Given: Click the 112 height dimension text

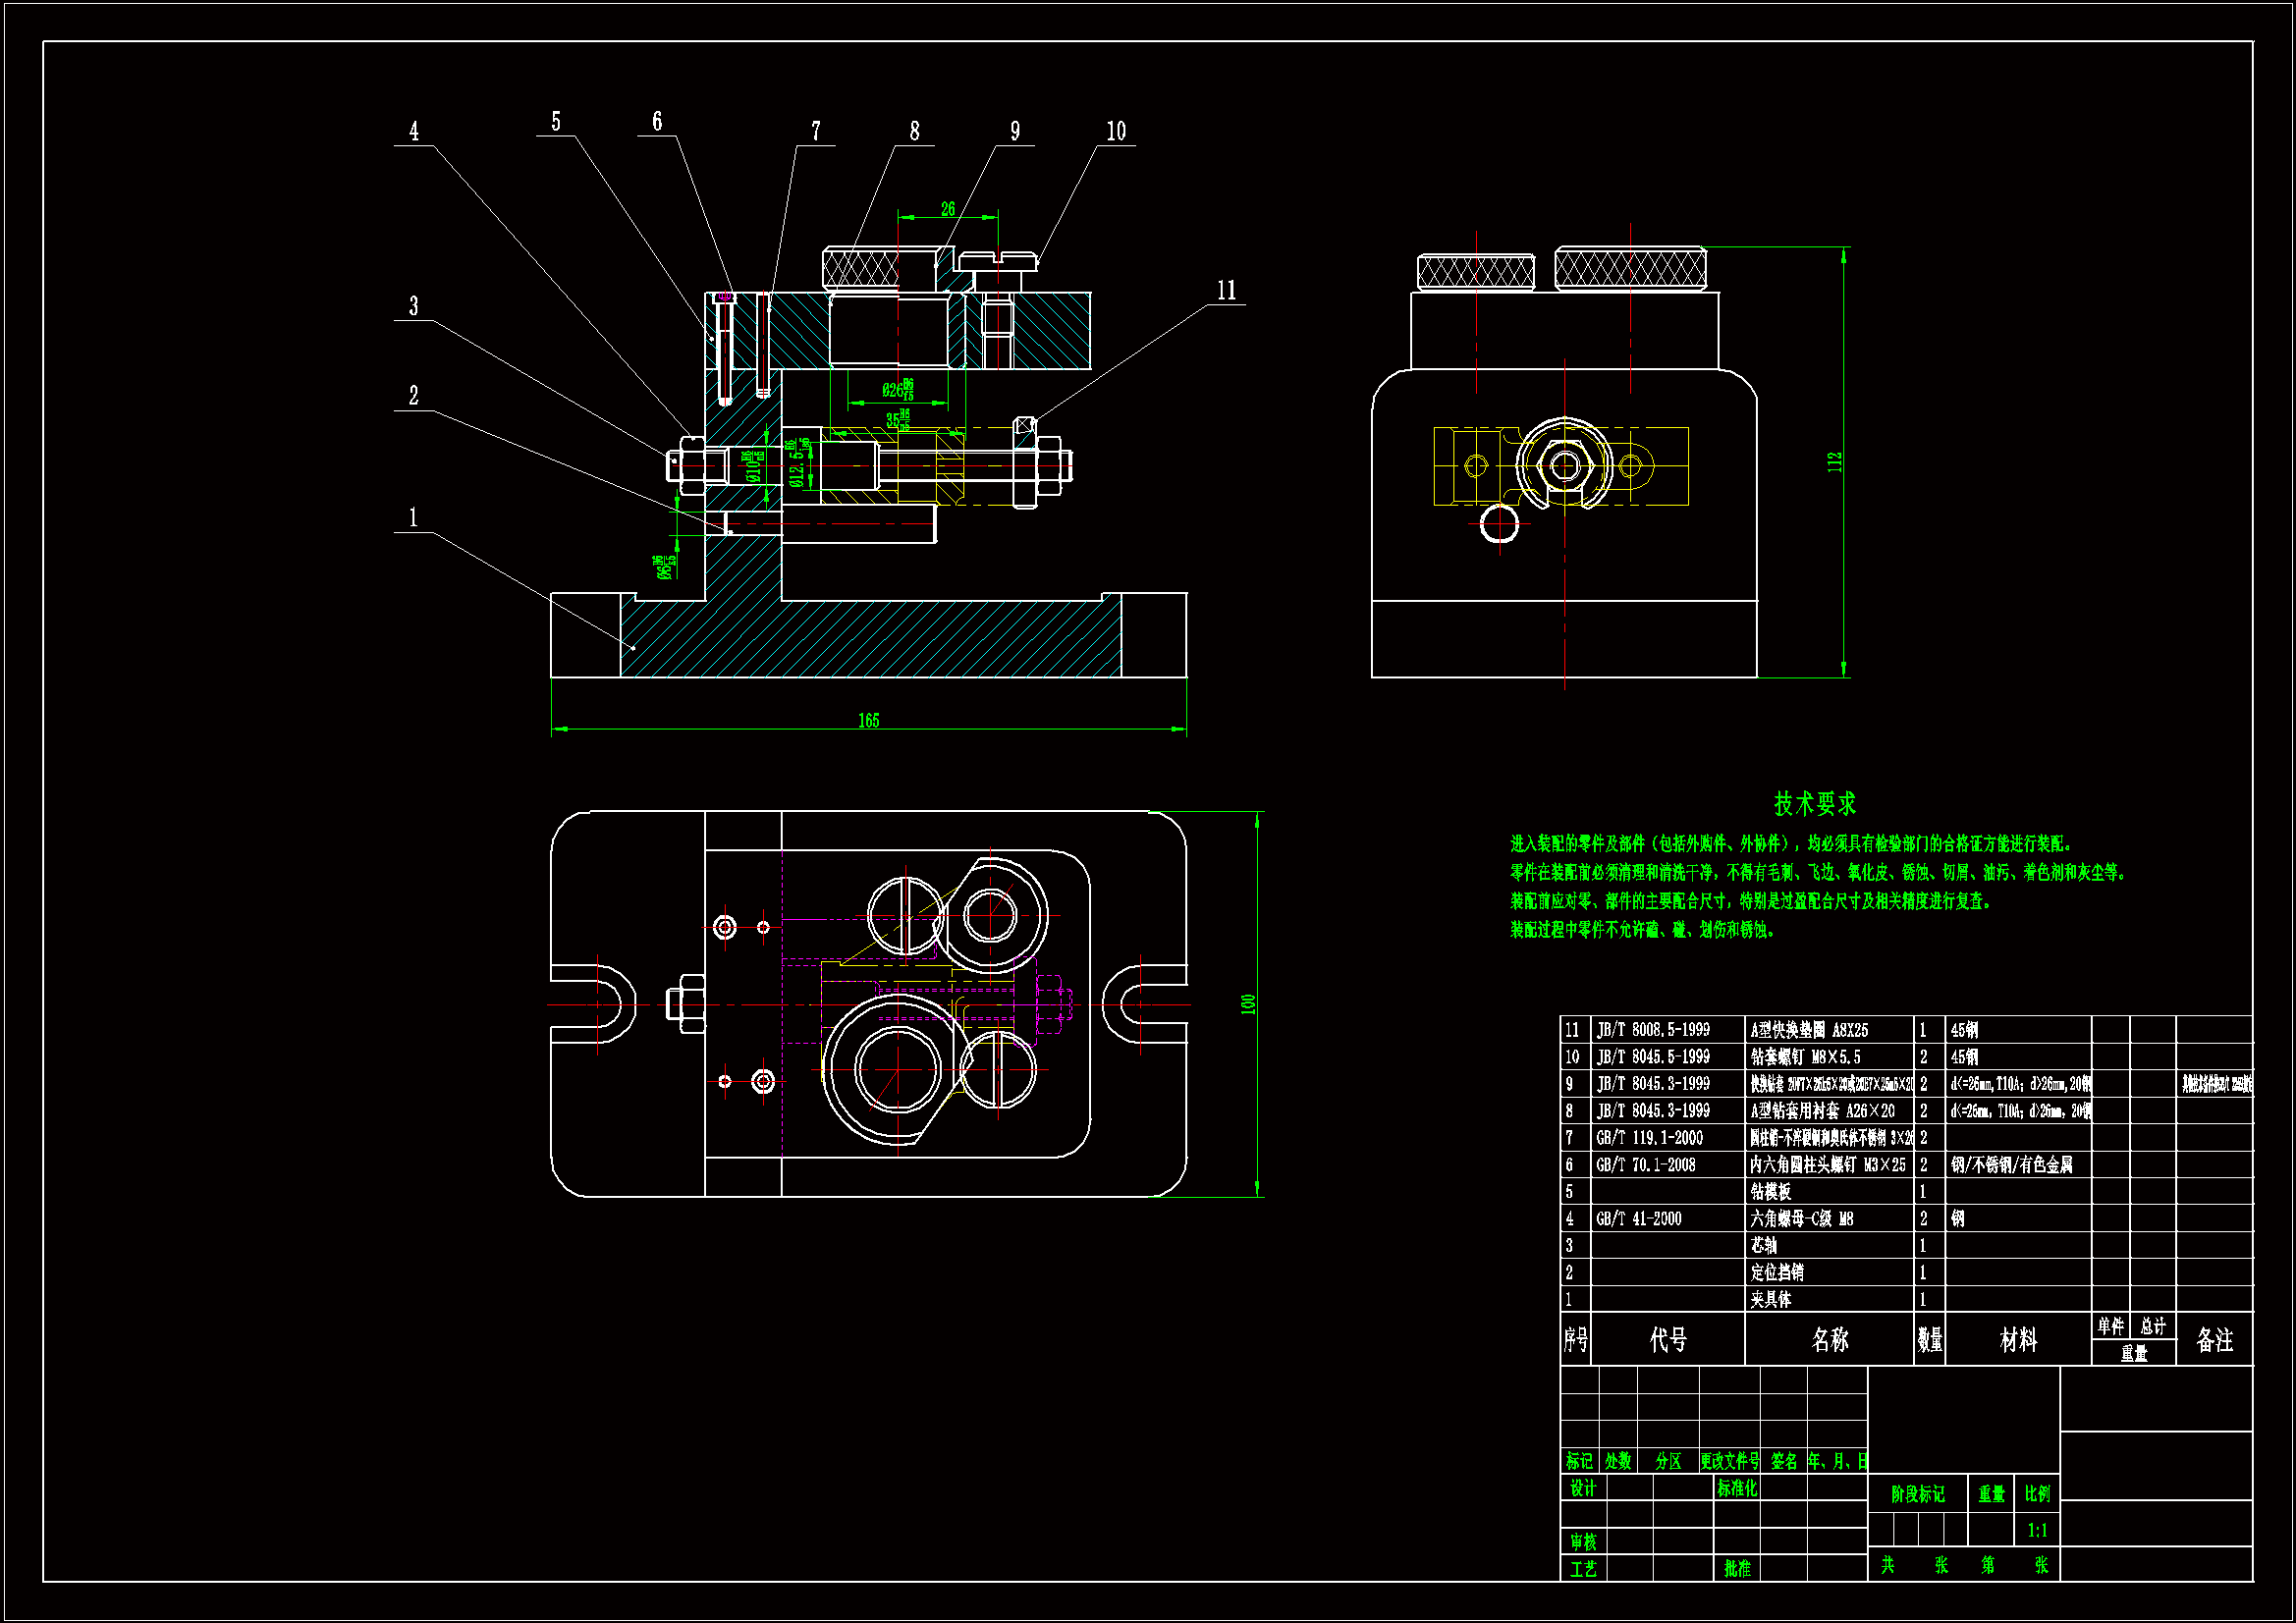Looking at the screenshot, I should 1834,462.
